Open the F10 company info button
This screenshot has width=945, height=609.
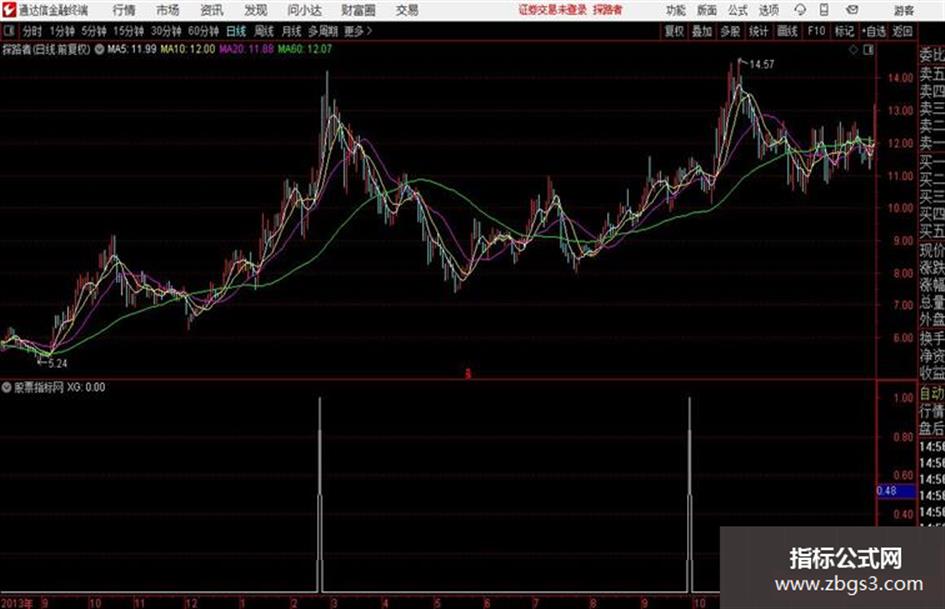(x=816, y=31)
